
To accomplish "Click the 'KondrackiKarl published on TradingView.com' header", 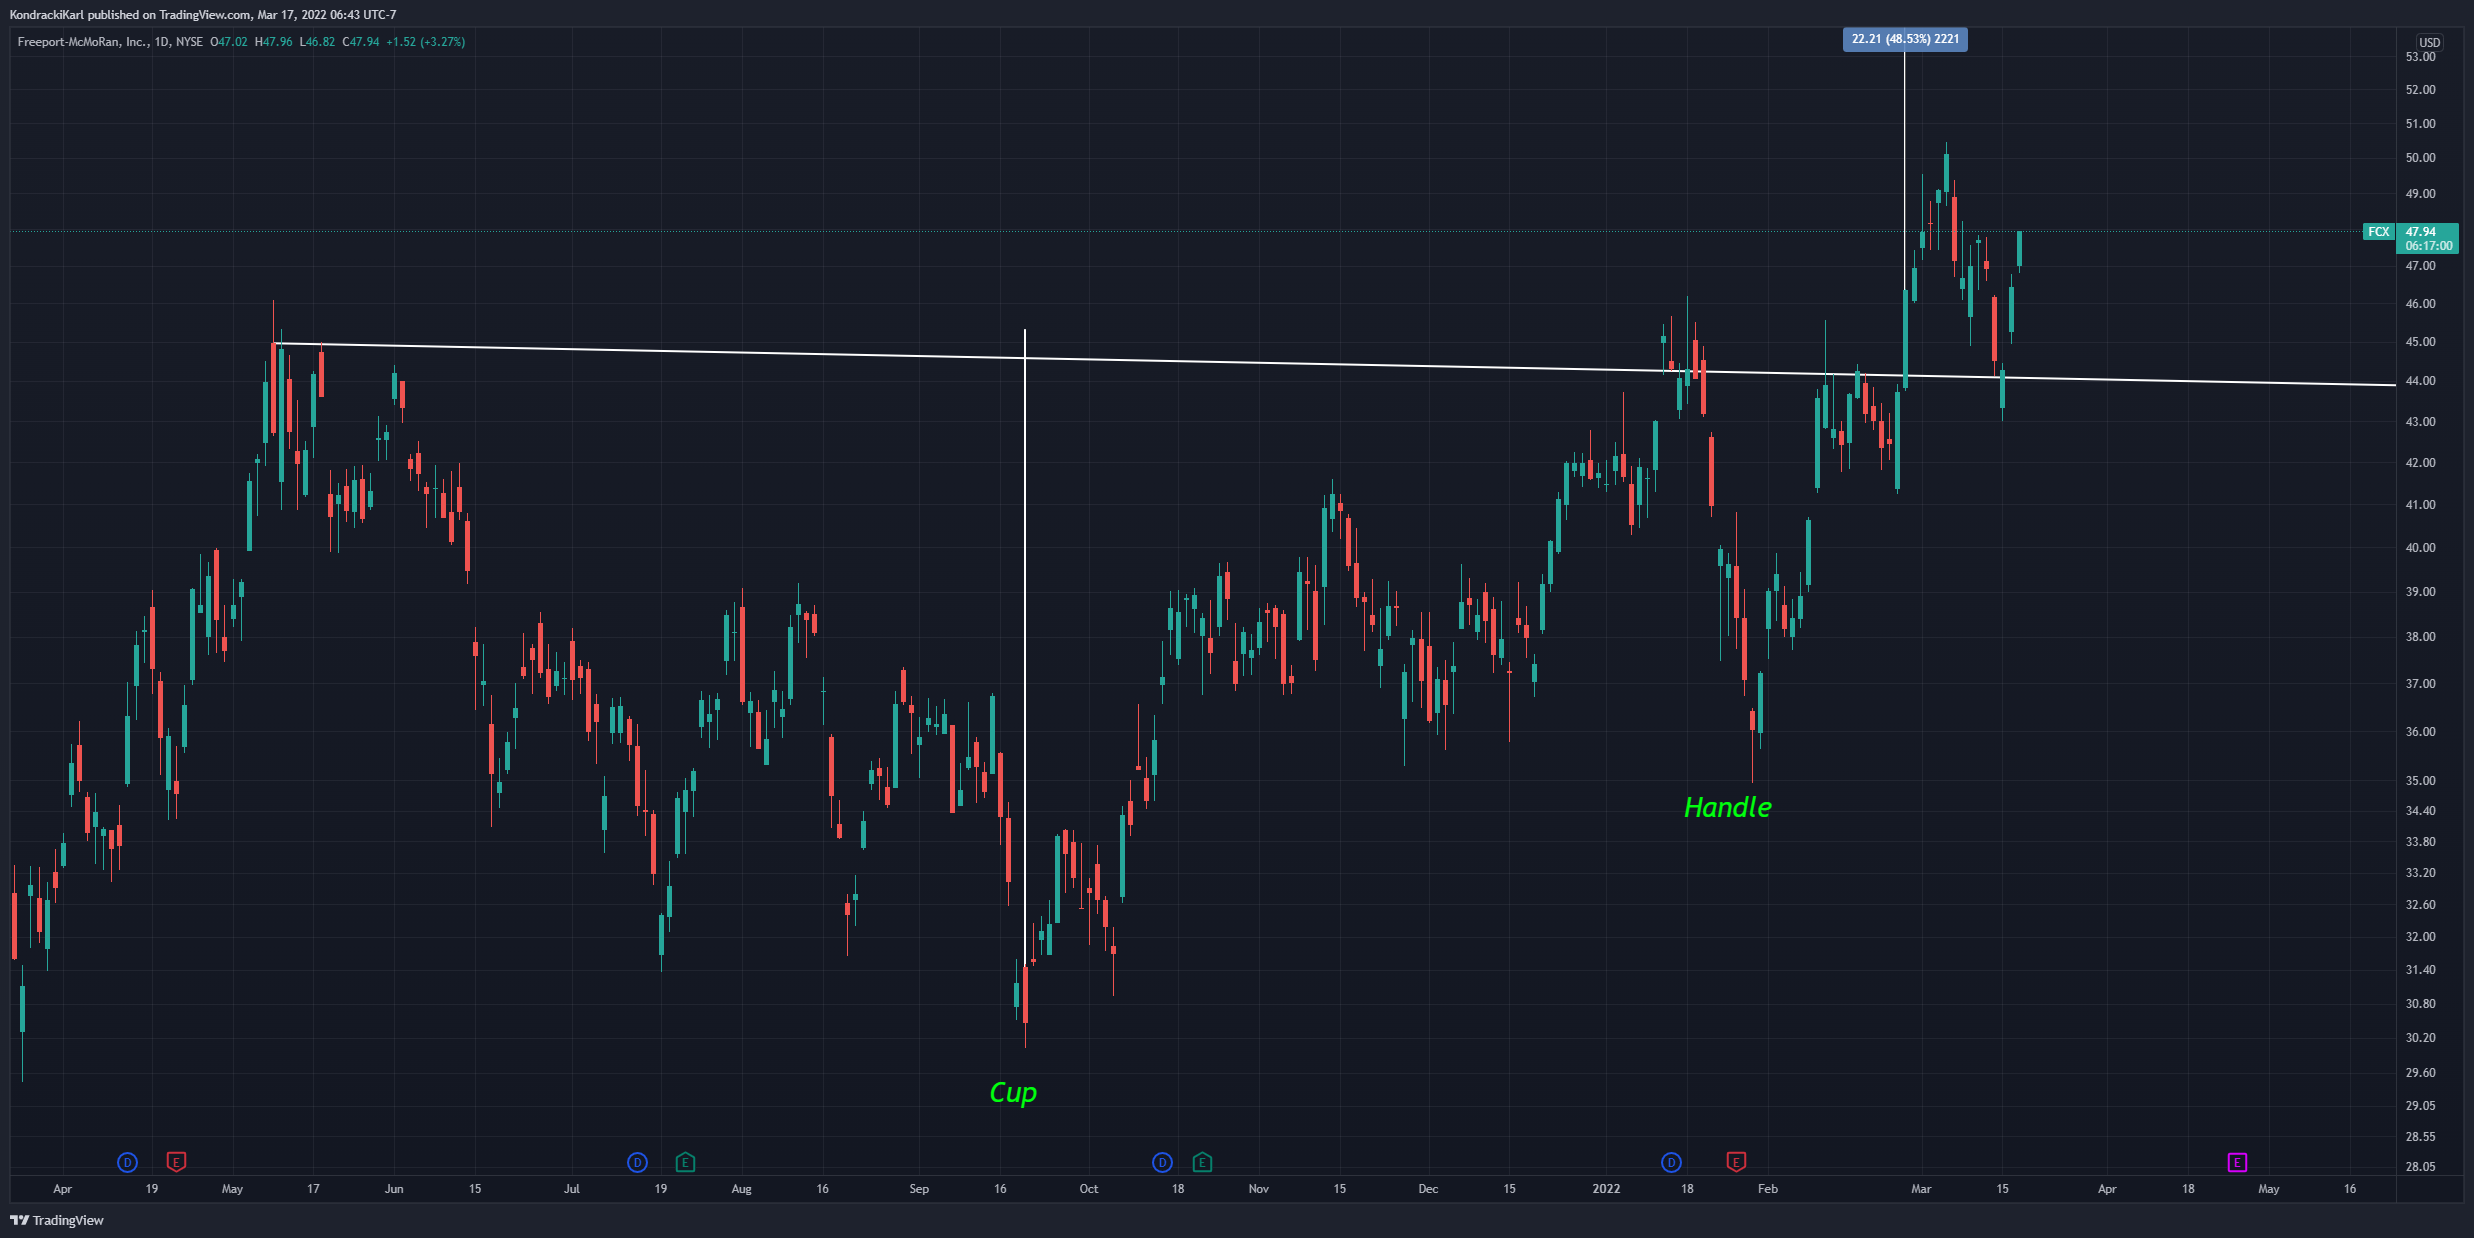I will click(130, 15).
